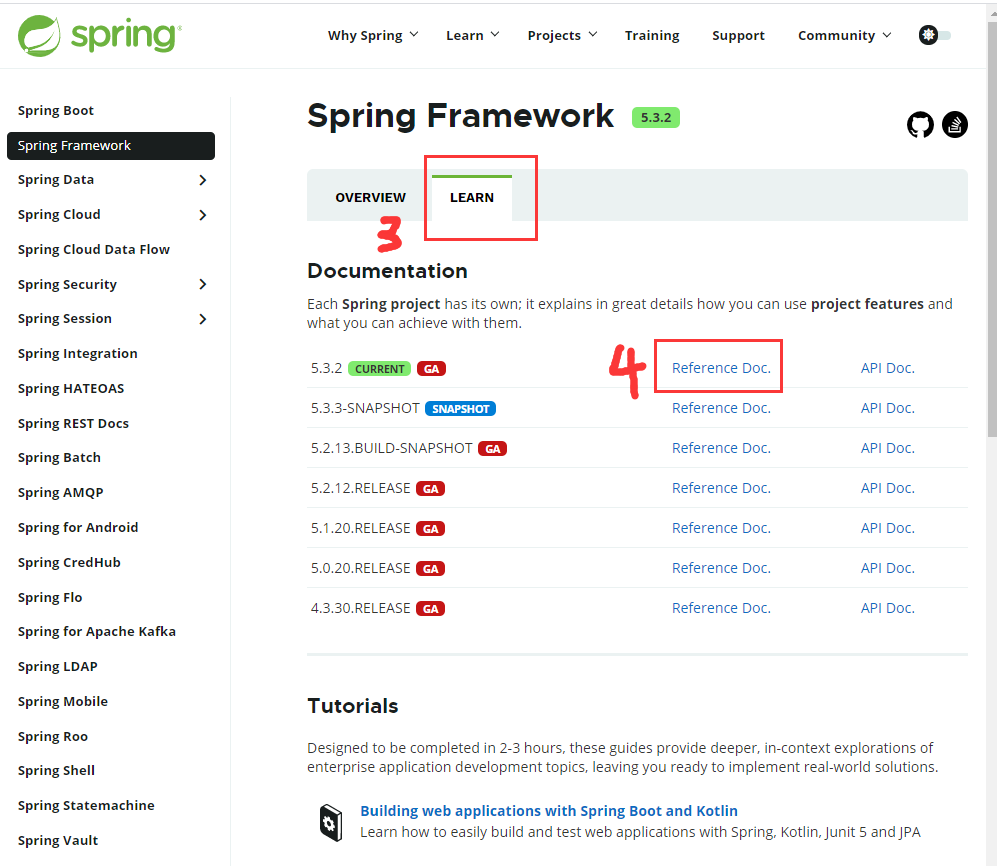Open the Community dropdown menu
Viewport: 997px width, 866px height.
(x=843, y=34)
